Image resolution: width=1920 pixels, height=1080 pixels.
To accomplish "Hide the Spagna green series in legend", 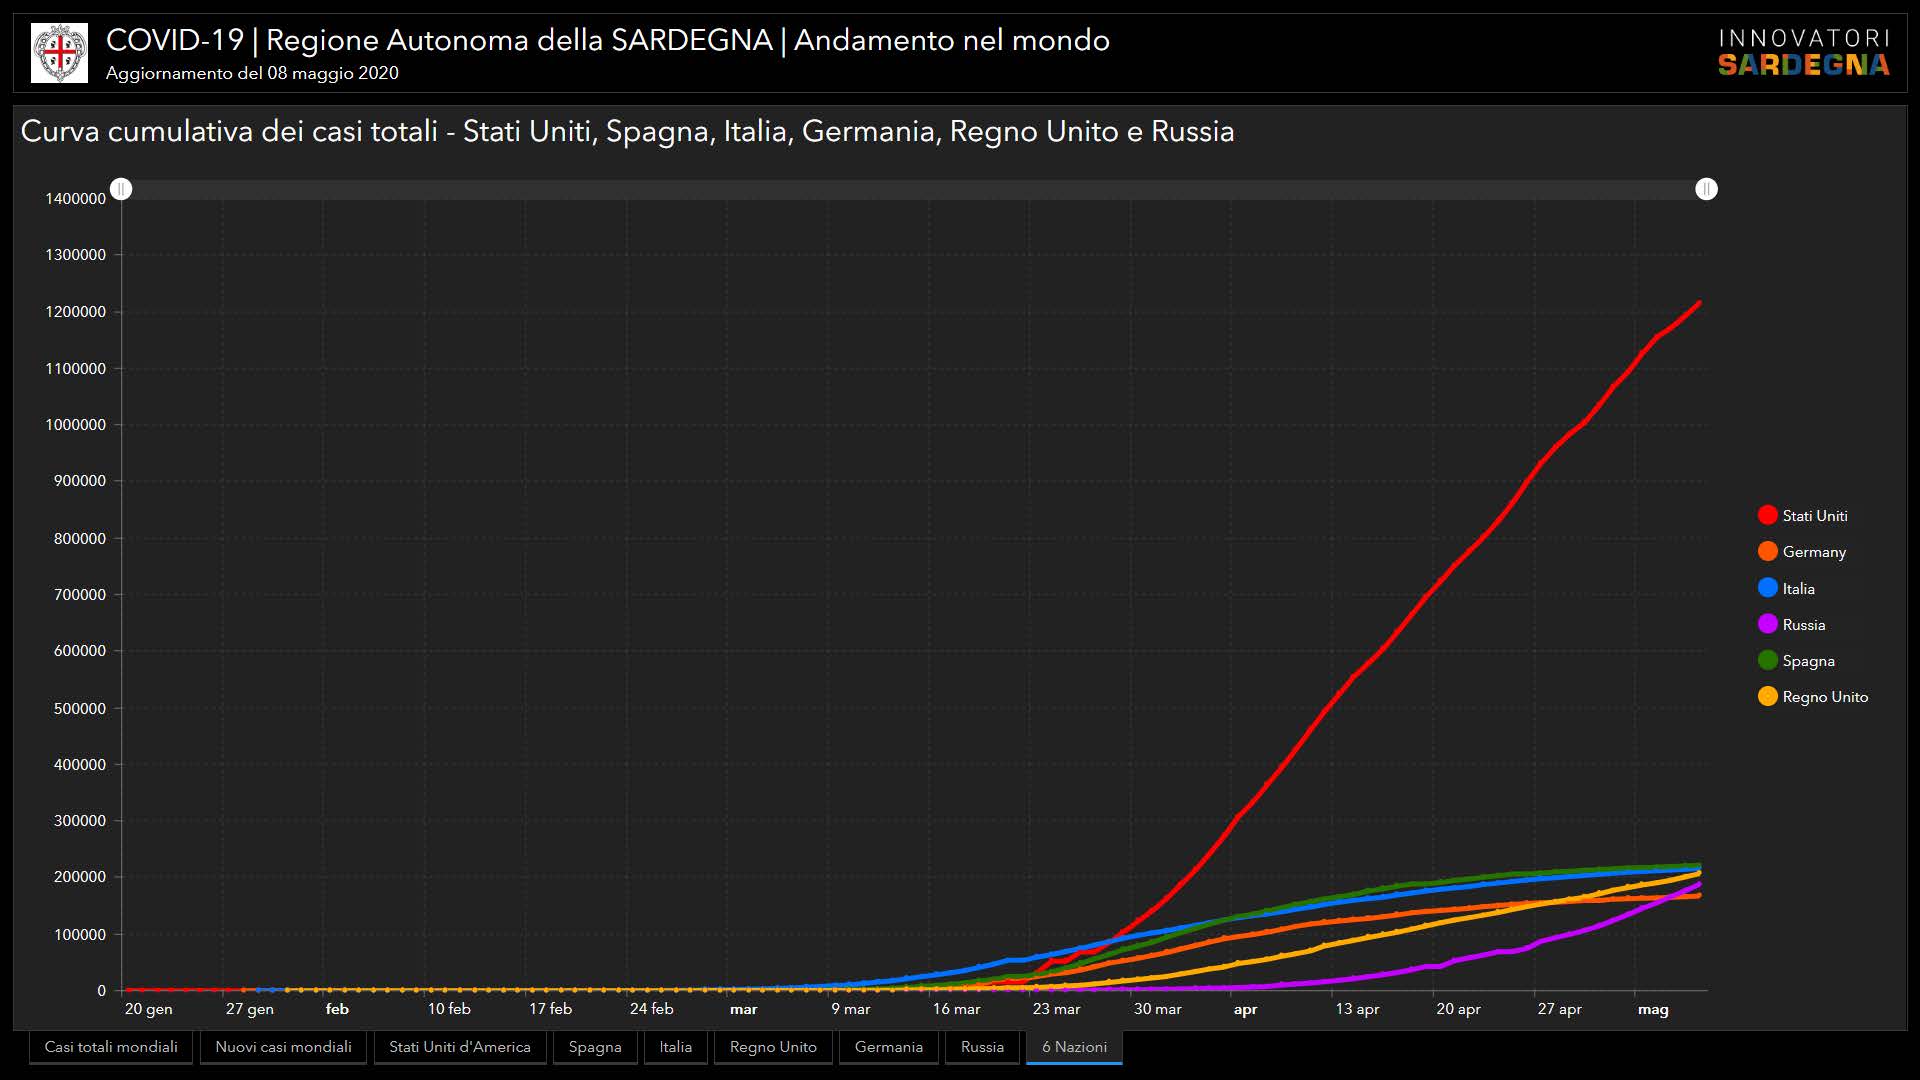I will [x=1767, y=660].
